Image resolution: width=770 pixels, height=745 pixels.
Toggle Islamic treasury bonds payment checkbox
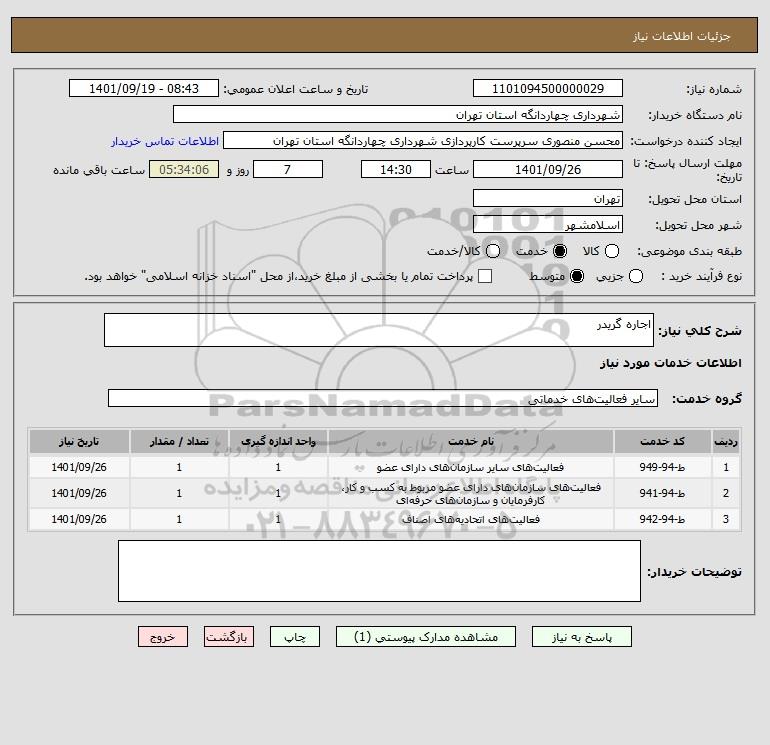point(485,276)
